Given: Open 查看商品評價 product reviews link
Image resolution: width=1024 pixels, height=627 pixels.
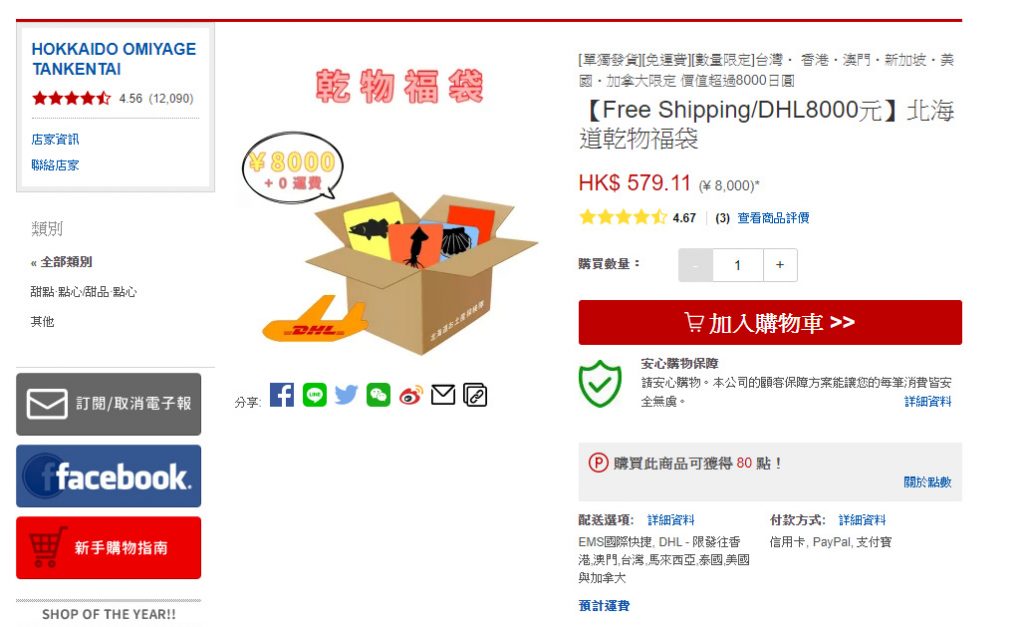Looking at the screenshot, I should tap(773, 218).
